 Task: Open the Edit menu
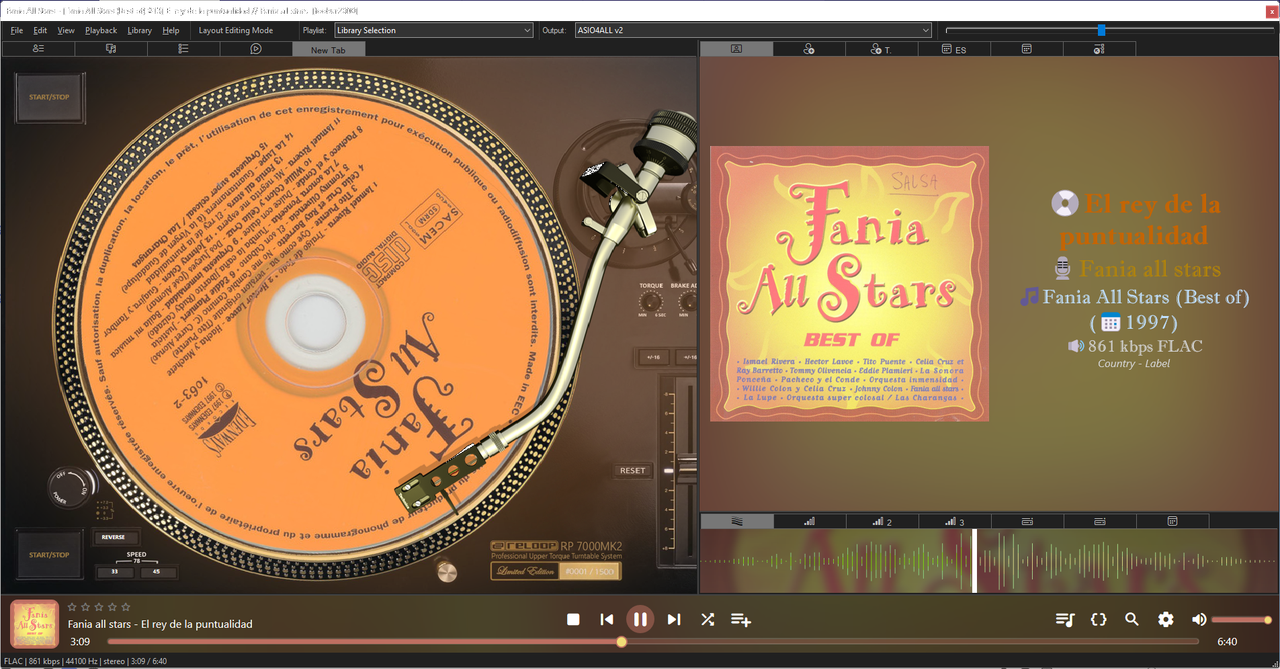[x=40, y=30]
